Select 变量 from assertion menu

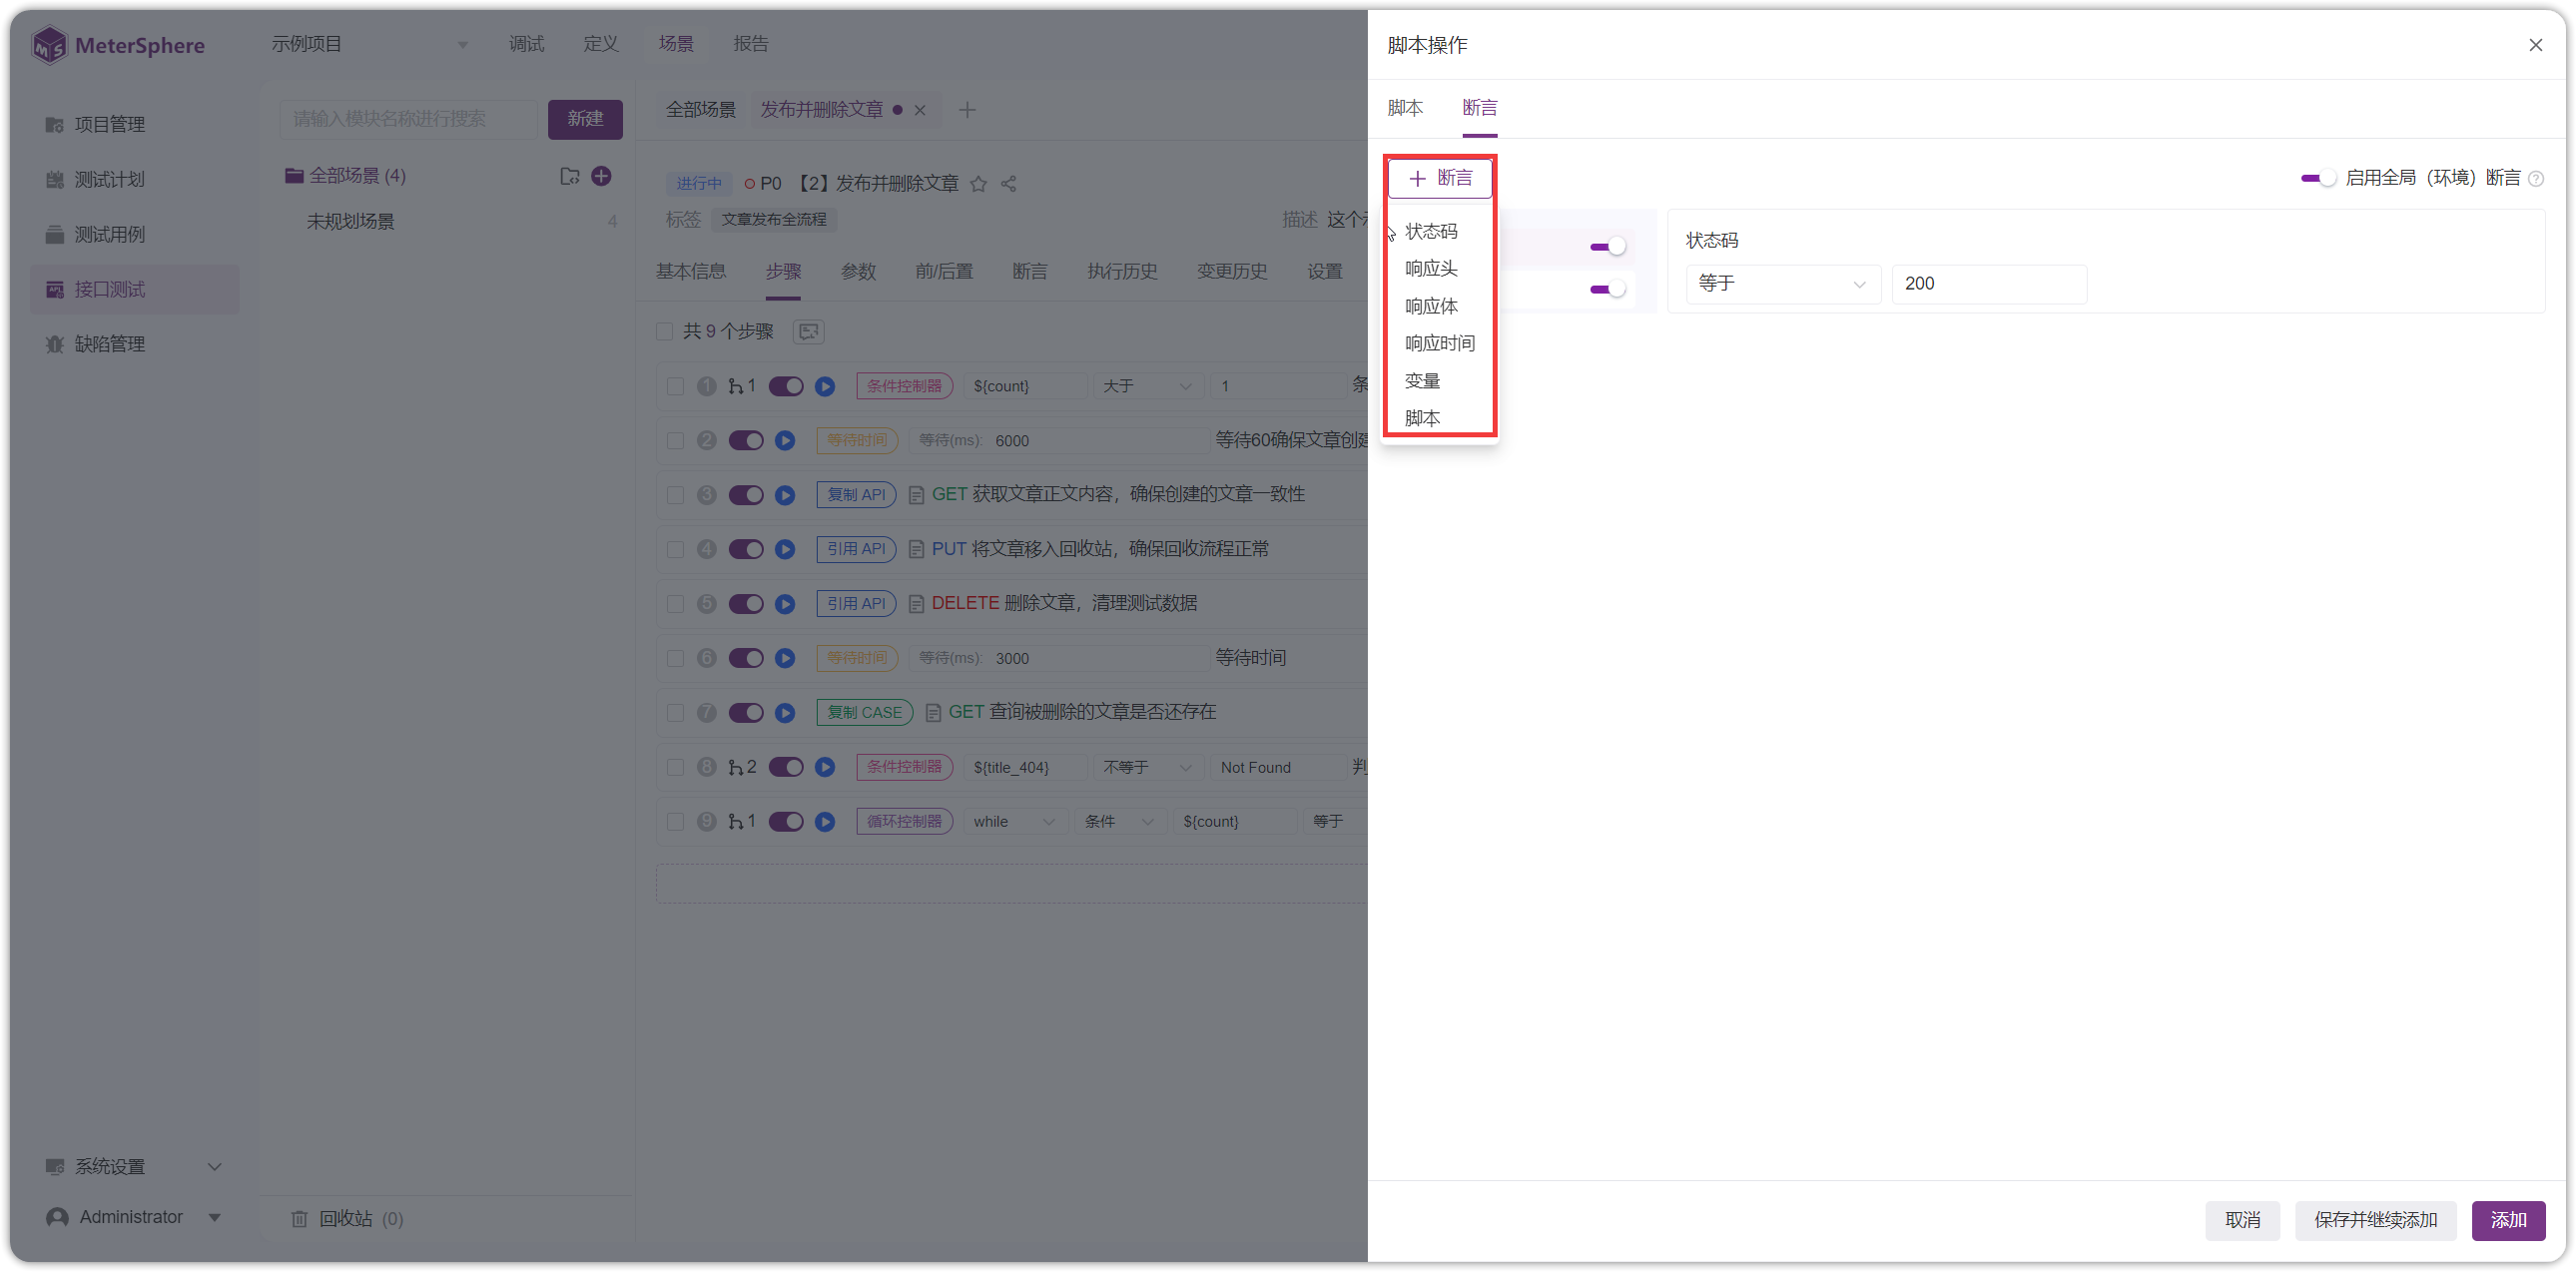point(1422,381)
